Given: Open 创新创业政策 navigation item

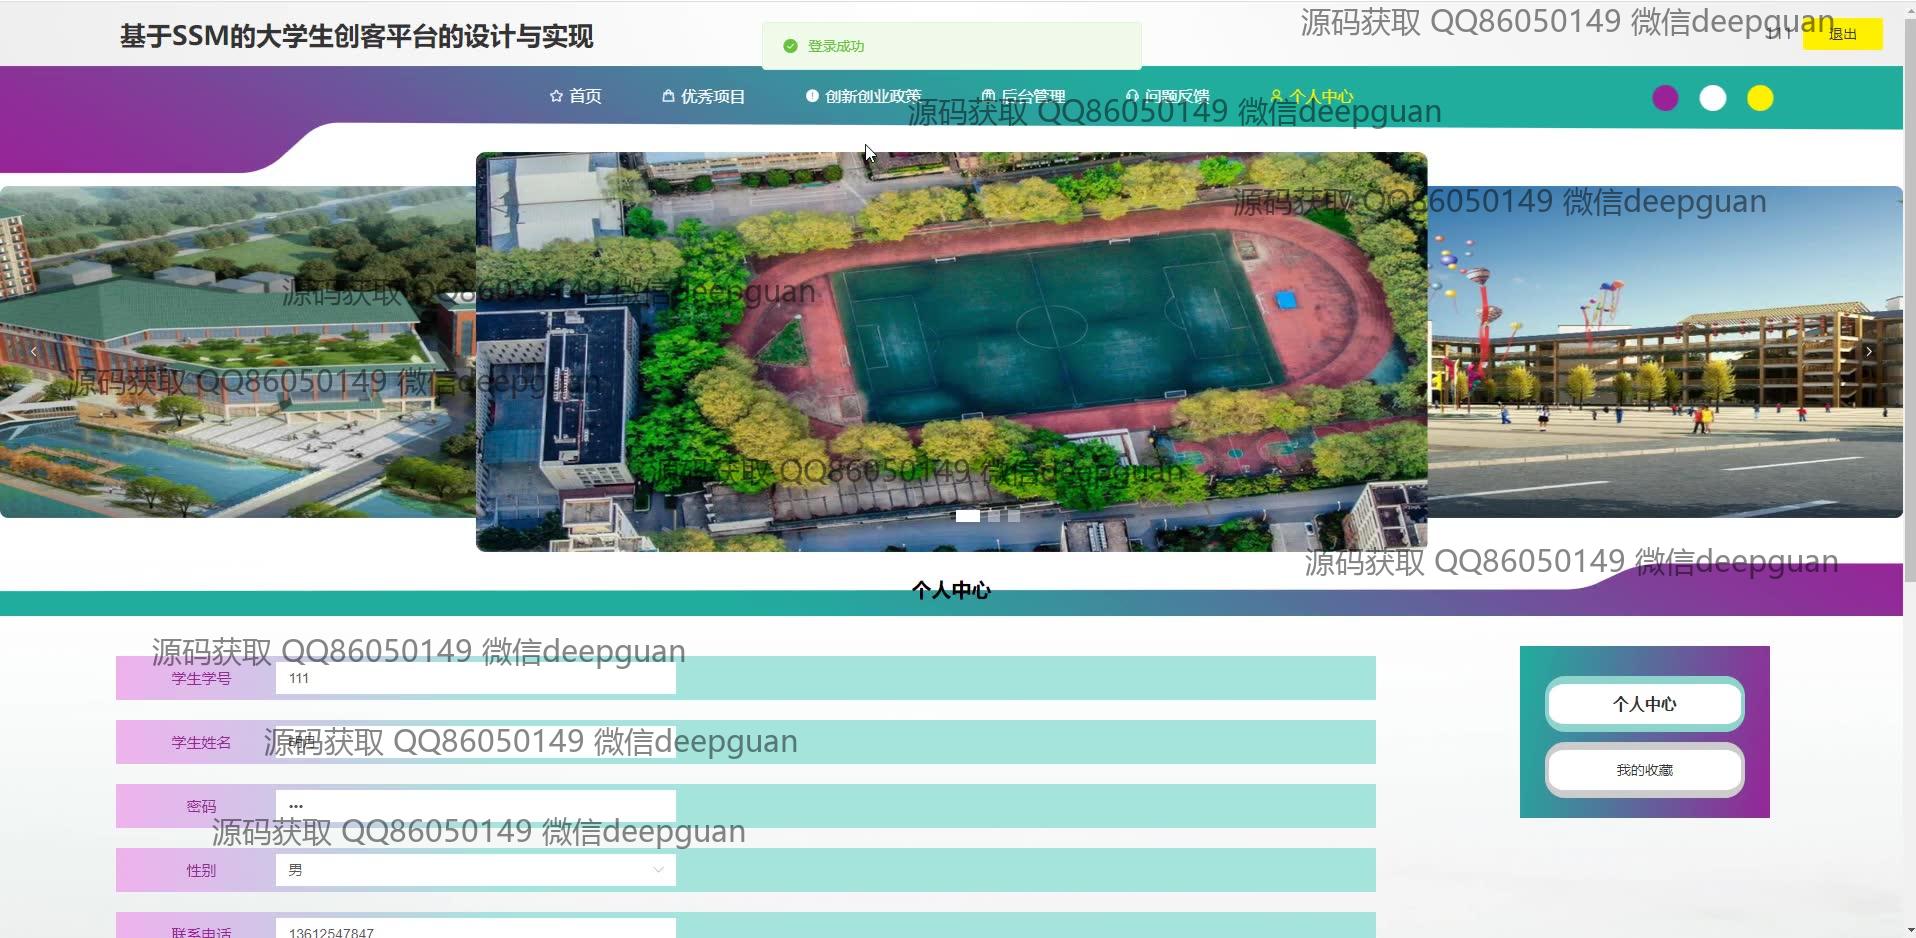Looking at the screenshot, I should 863,96.
